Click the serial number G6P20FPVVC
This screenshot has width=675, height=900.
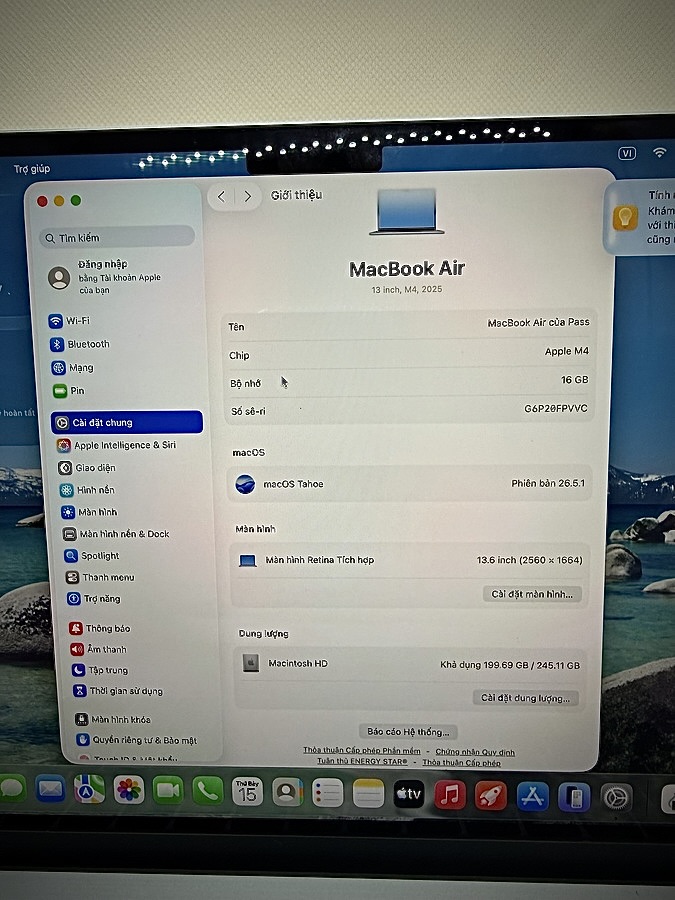pyautogui.click(x=556, y=409)
